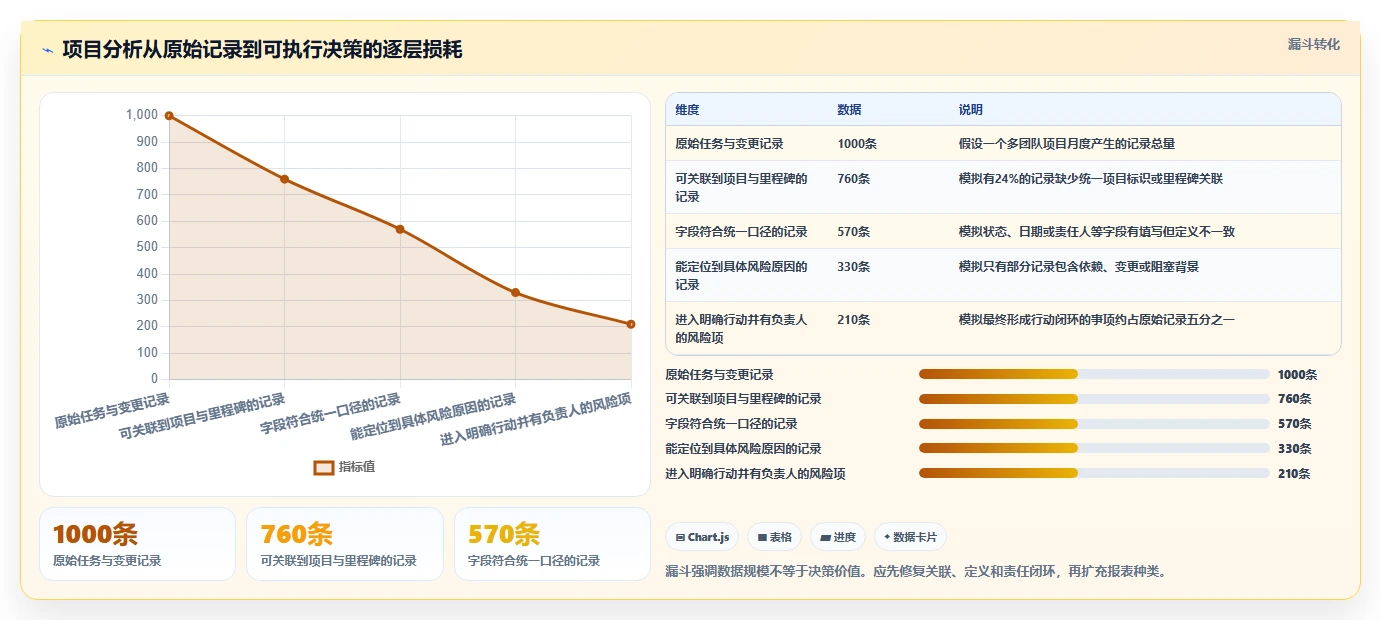Click the lightning icon beside the title
The image size is (1381, 620).
coord(48,50)
